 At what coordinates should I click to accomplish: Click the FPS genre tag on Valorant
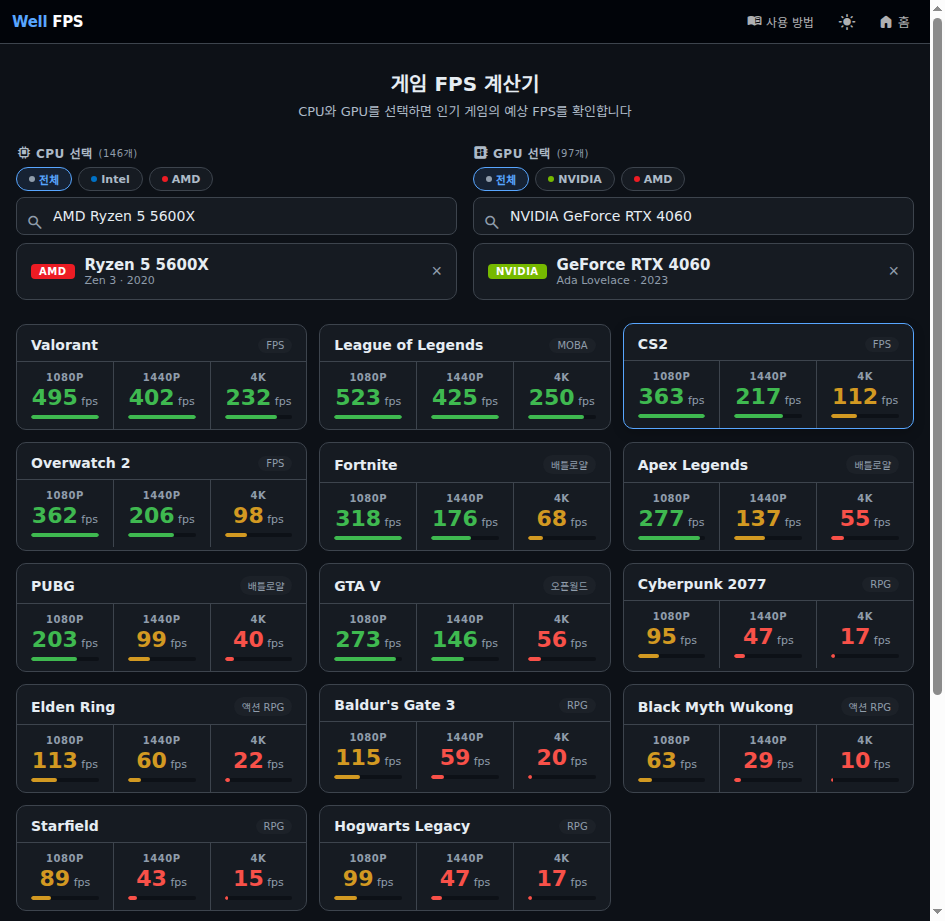pos(275,345)
